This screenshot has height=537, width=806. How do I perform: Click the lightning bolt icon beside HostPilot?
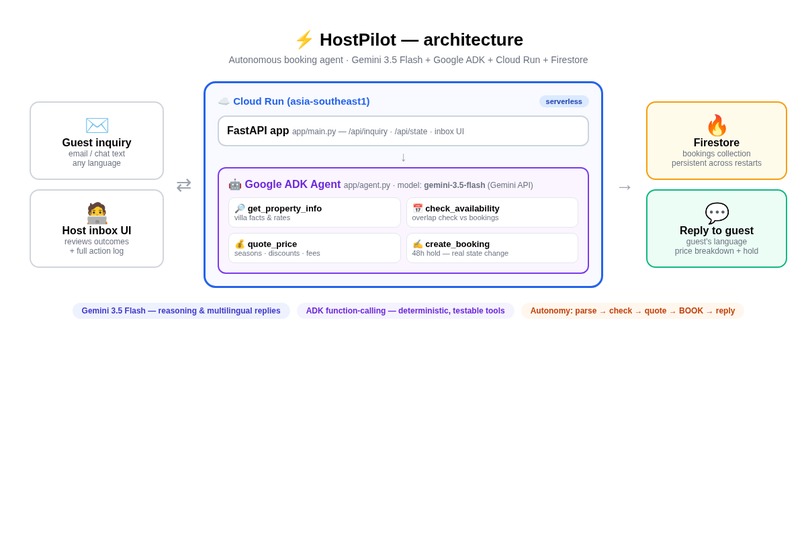304,40
